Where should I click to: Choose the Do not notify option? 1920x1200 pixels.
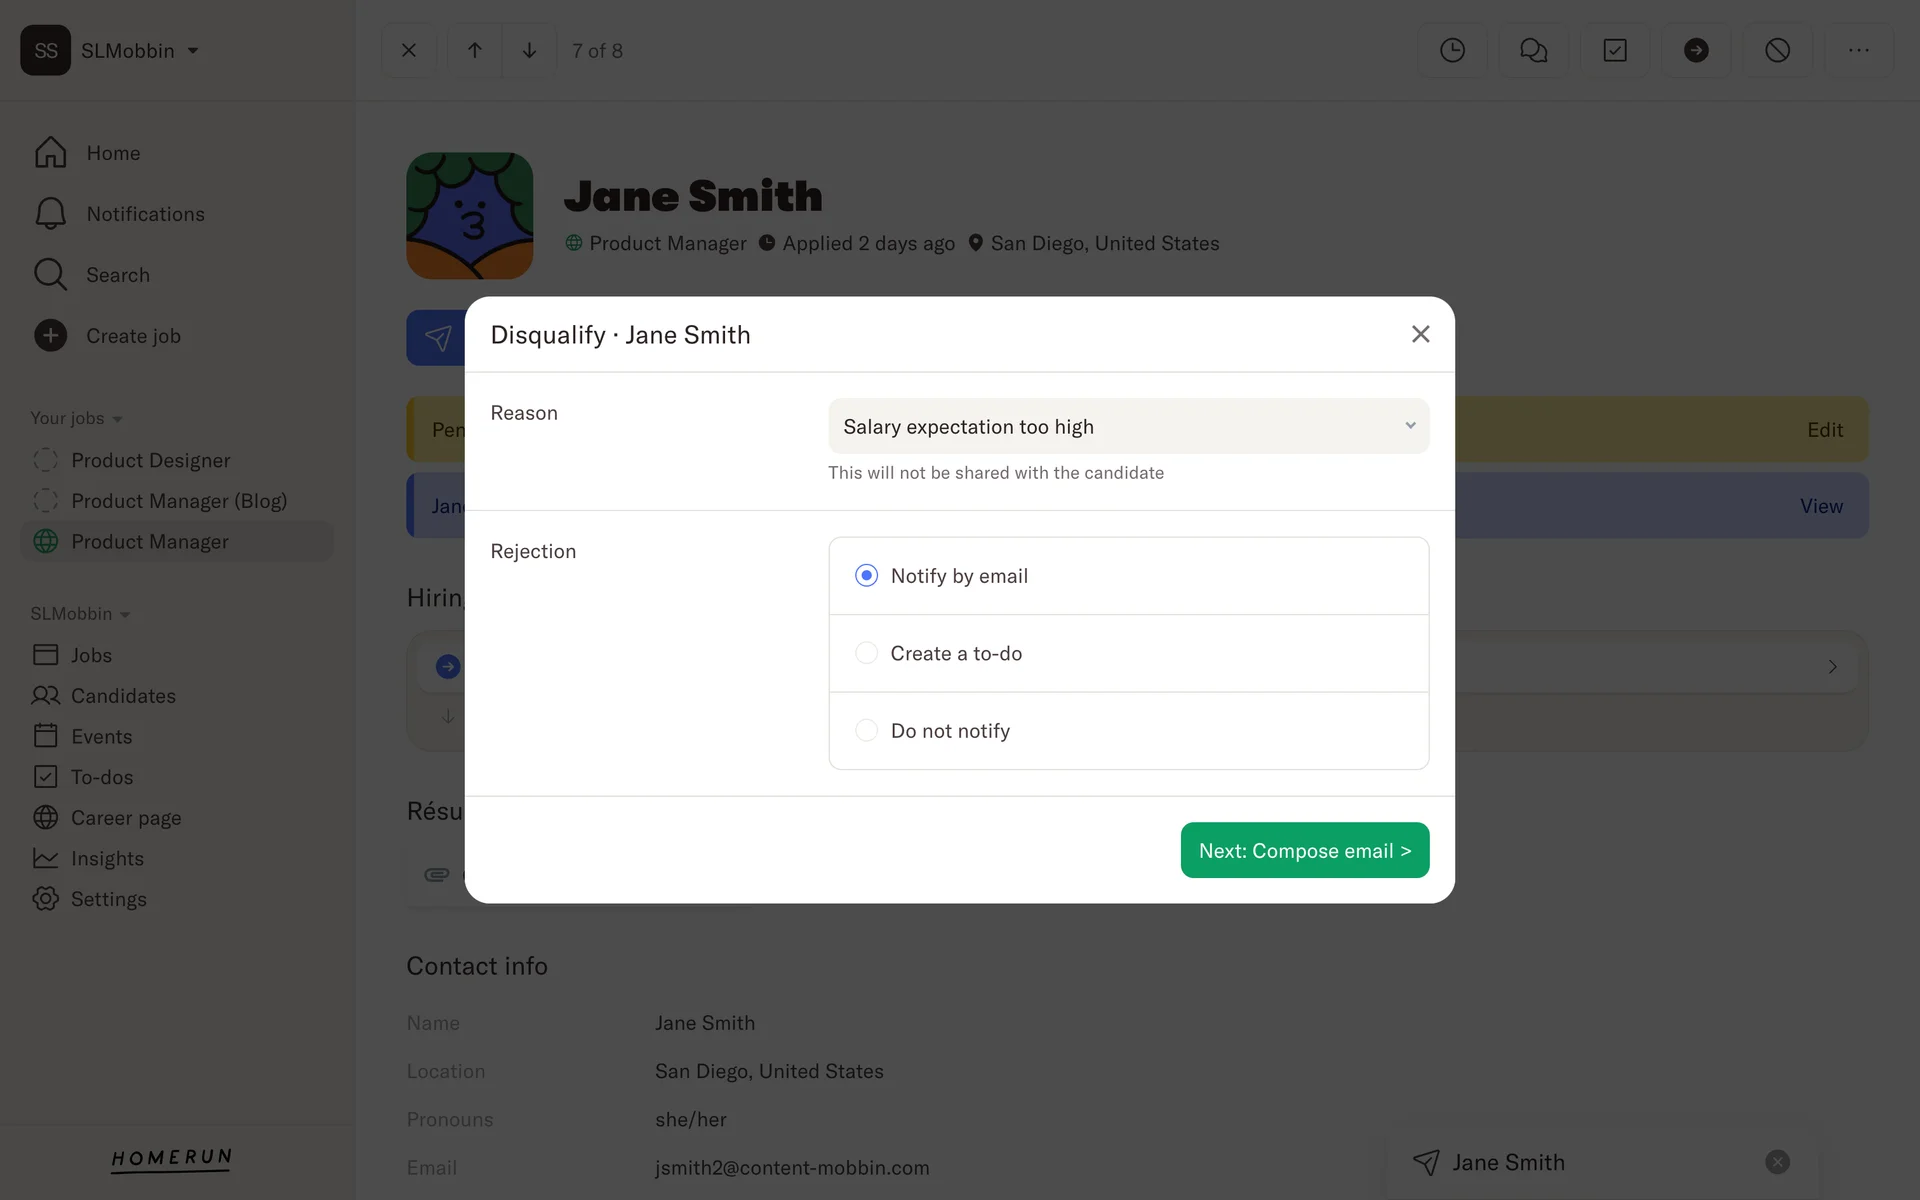866,731
